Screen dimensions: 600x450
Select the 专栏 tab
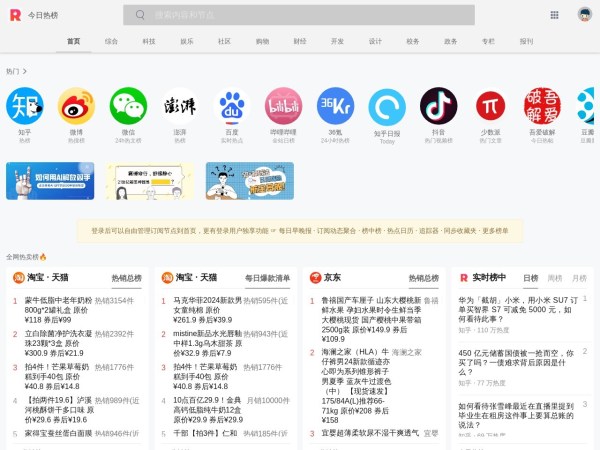tap(488, 41)
